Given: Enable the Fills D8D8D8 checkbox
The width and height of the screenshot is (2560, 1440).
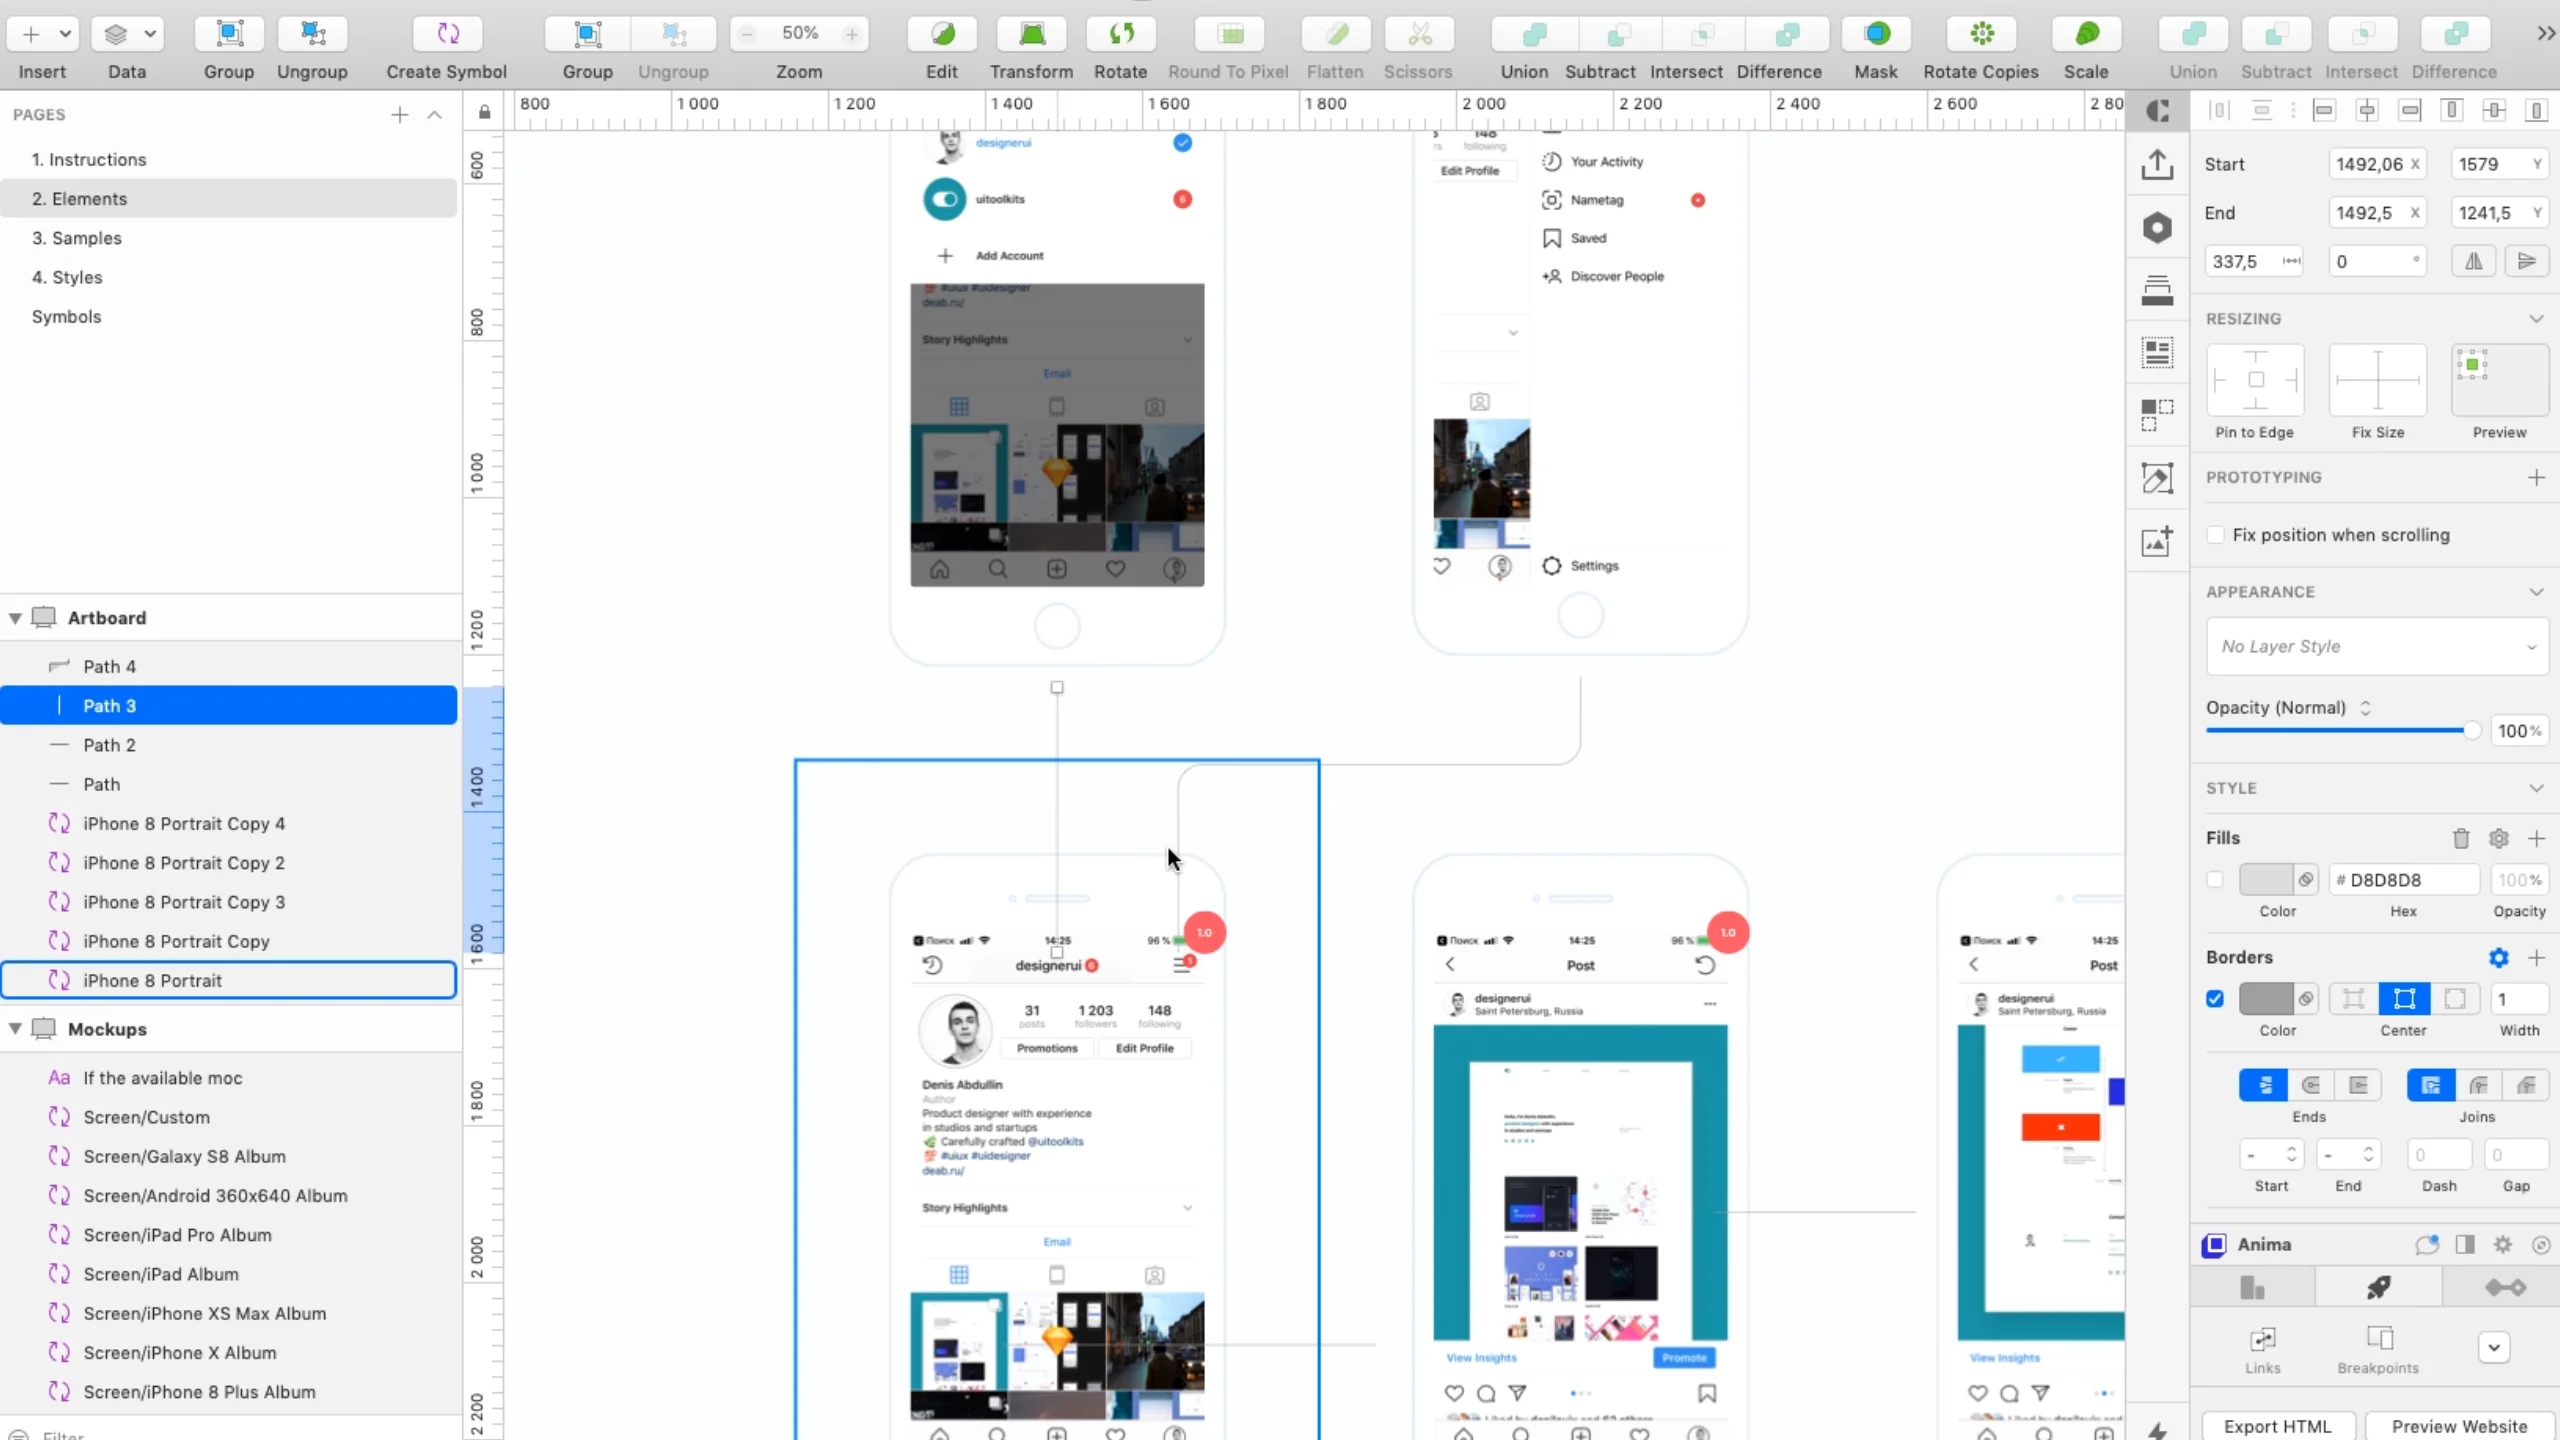Looking at the screenshot, I should (x=2215, y=879).
